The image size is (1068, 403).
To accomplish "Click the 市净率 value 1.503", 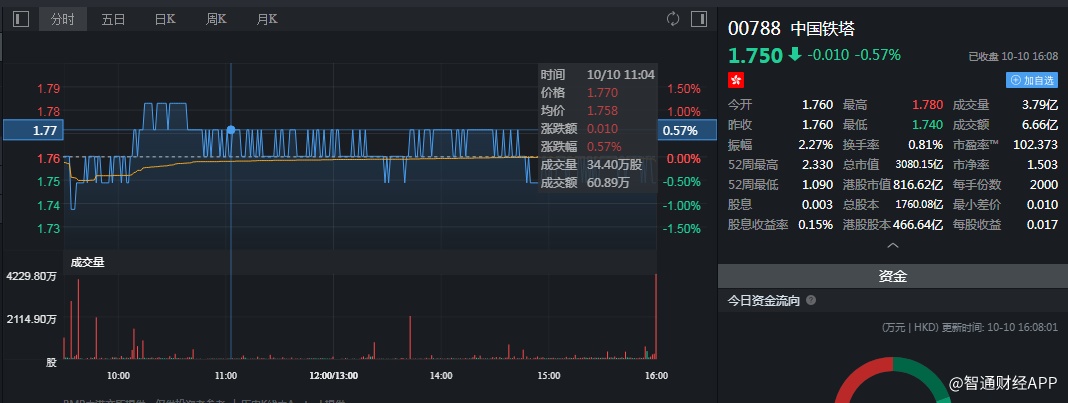I will pos(1043,165).
